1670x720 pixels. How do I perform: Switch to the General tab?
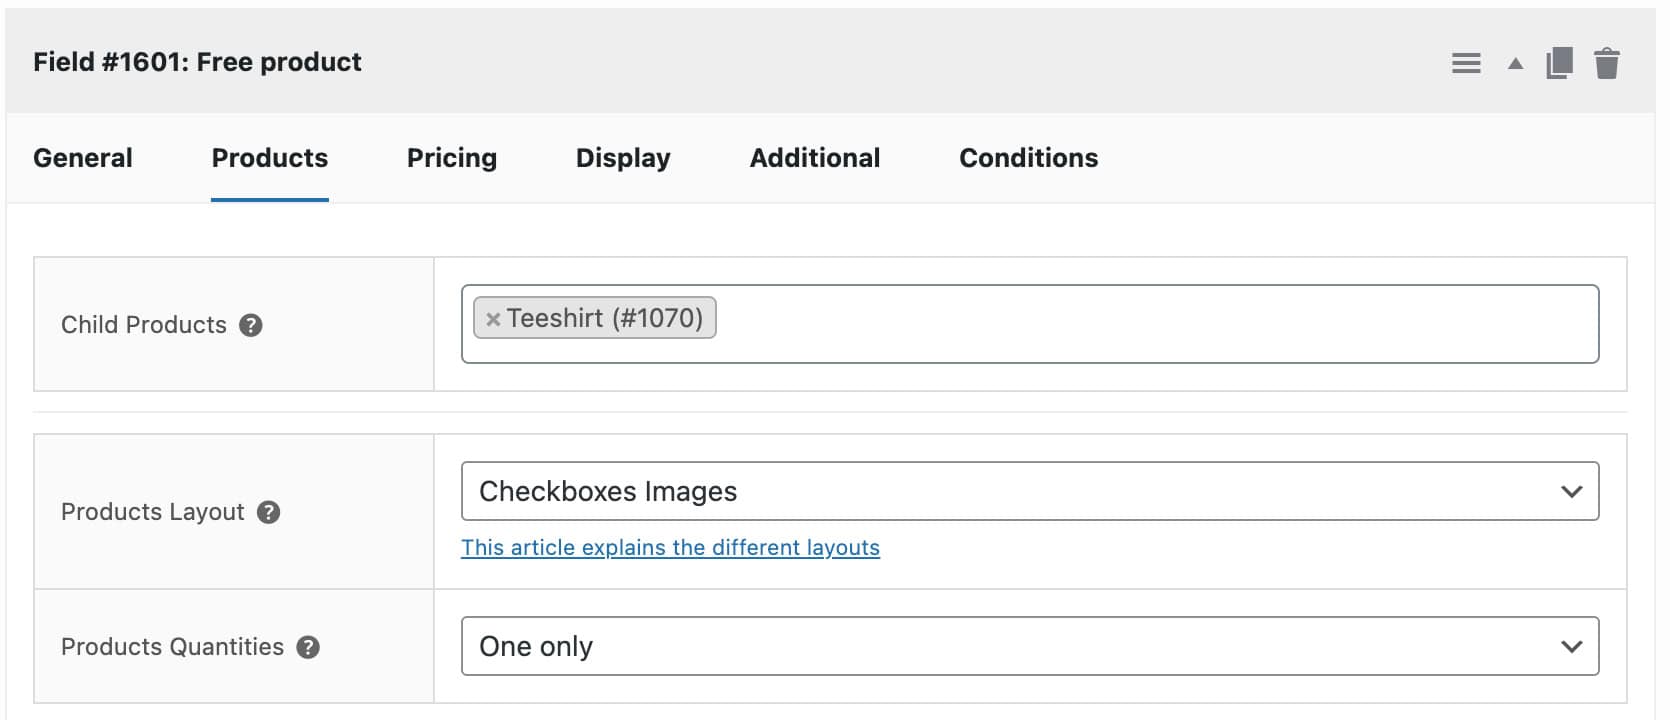(82, 157)
